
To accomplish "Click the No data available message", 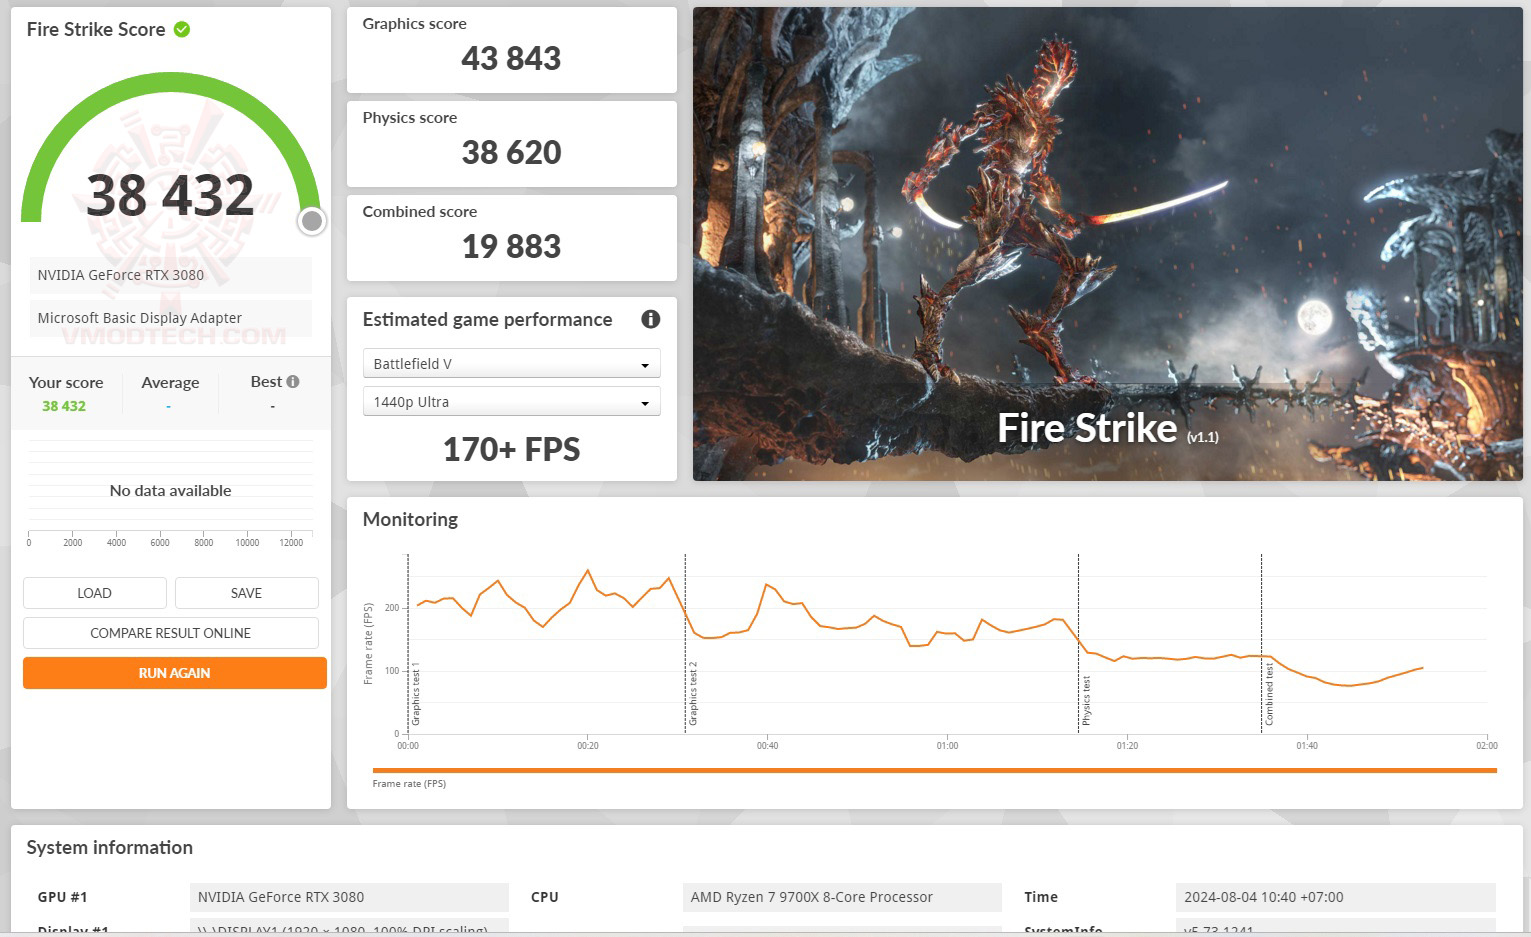I will click(x=170, y=490).
